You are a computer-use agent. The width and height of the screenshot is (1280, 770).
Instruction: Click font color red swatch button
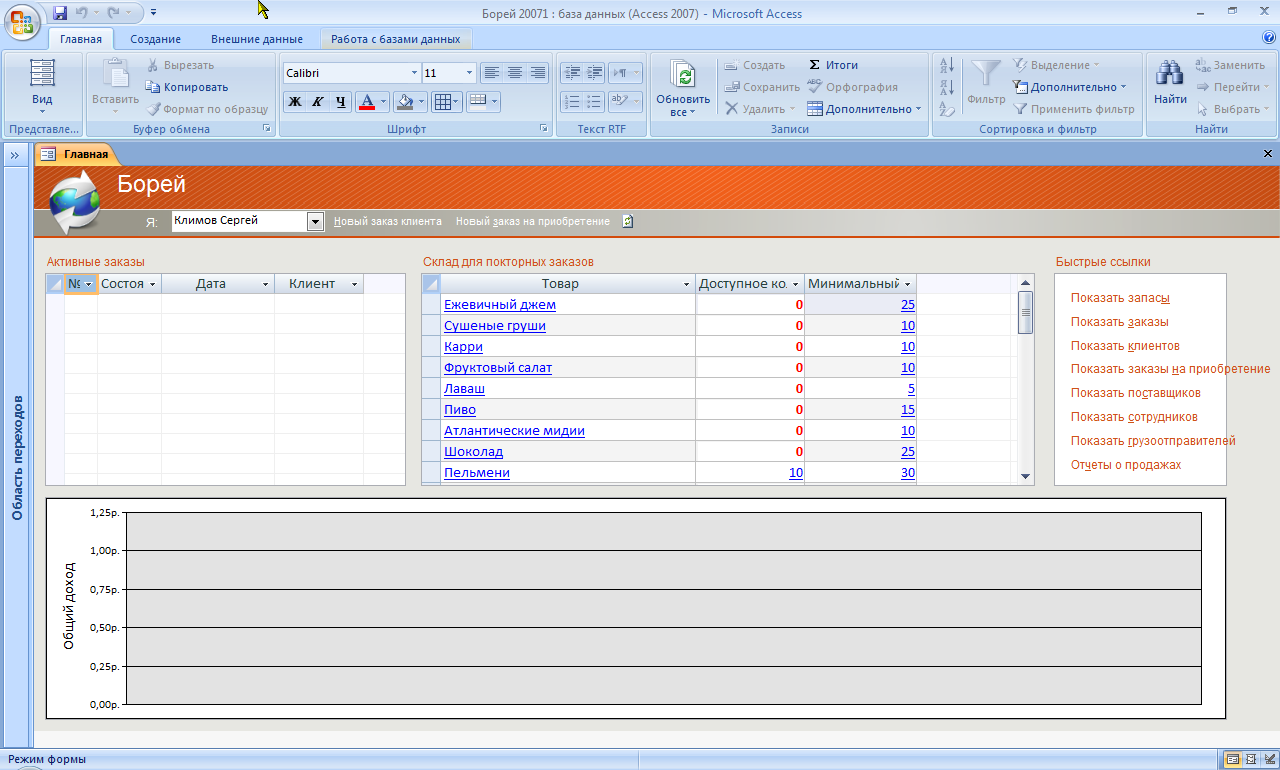point(366,101)
